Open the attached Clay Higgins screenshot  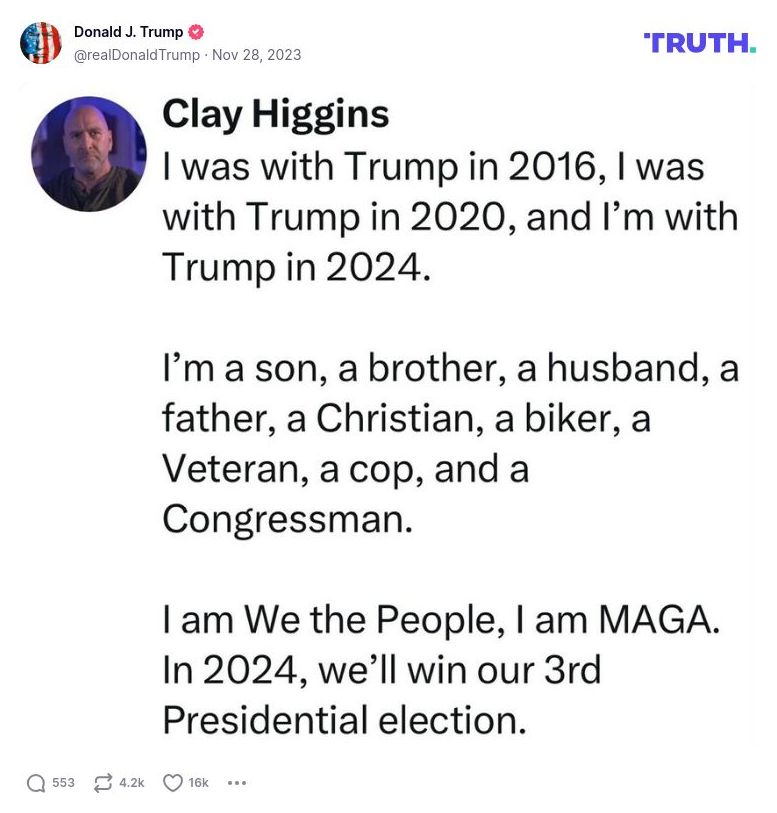pos(390,420)
